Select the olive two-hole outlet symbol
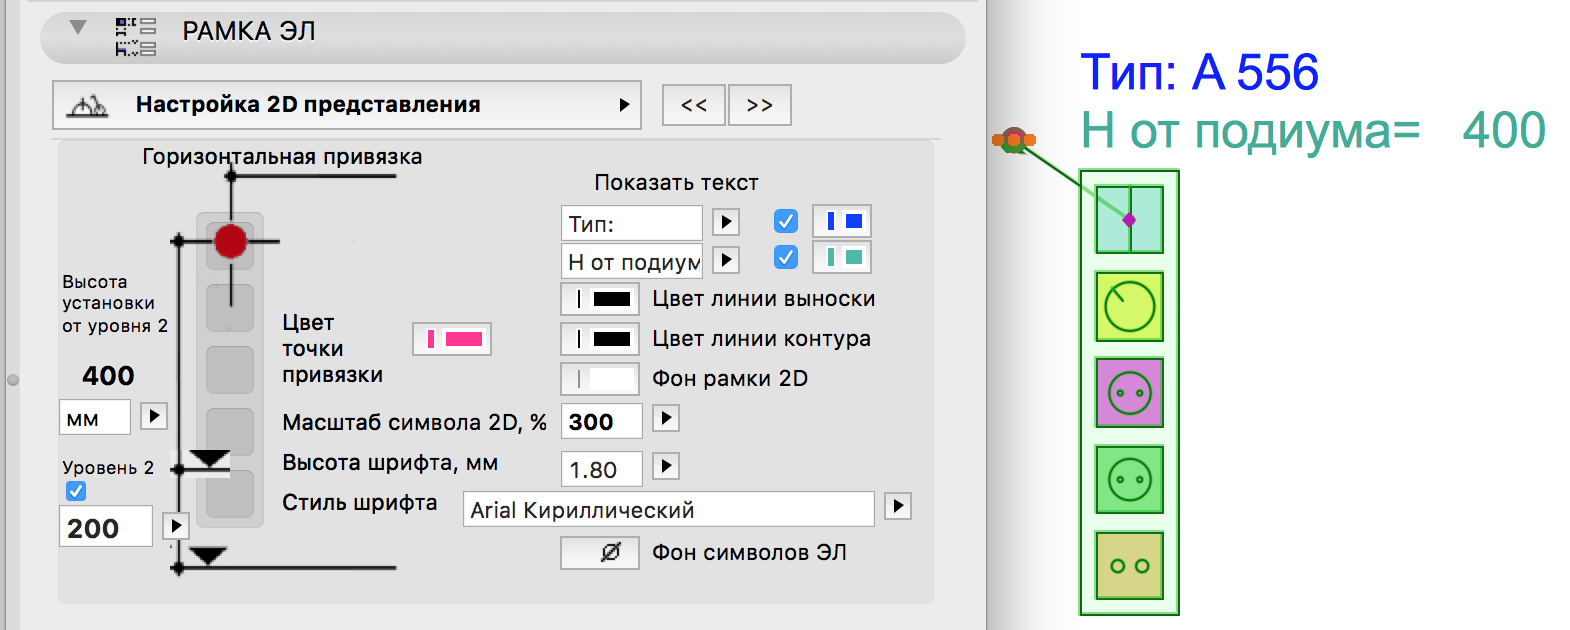This screenshot has width=1570, height=630. (x=1129, y=565)
